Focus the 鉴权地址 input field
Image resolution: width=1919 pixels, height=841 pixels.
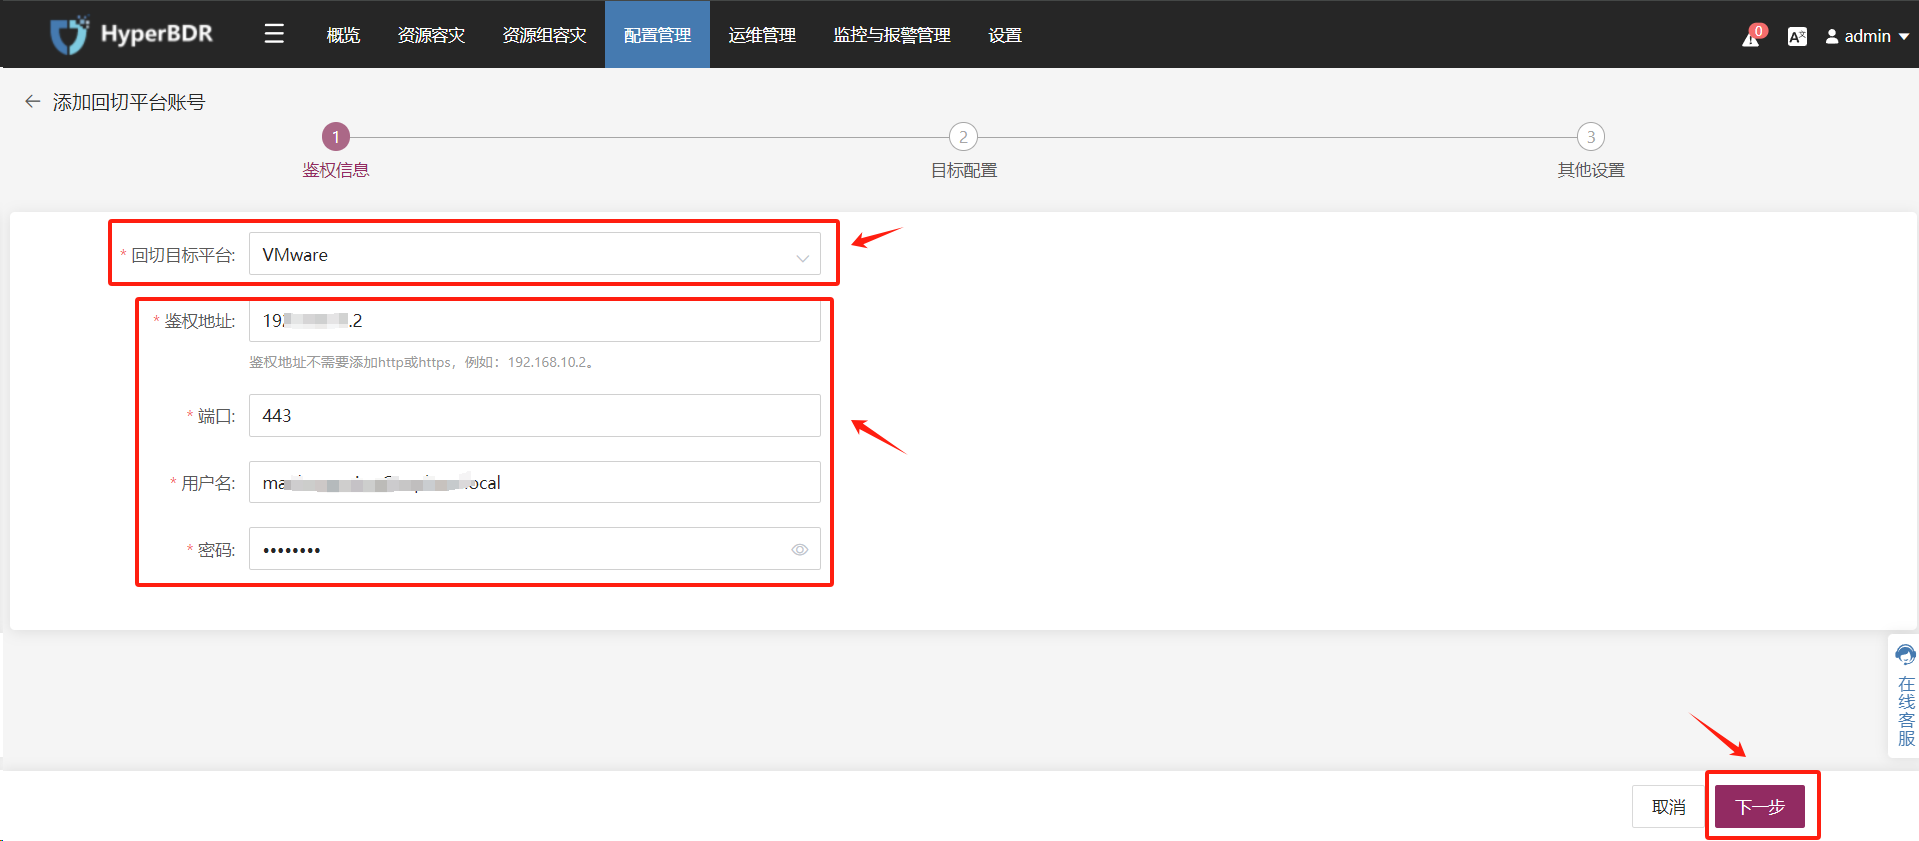tap(535, 320)
